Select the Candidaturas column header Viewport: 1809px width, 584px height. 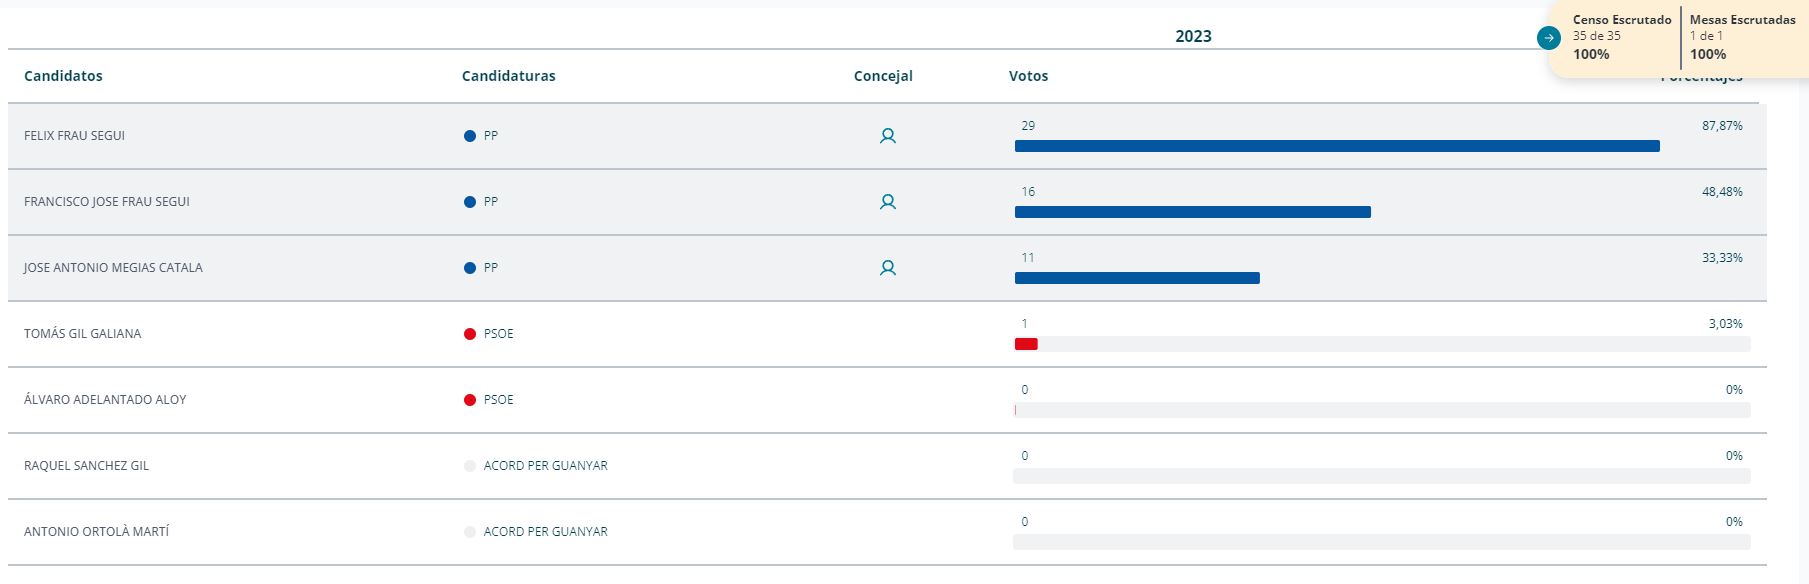tap(508, 76)
